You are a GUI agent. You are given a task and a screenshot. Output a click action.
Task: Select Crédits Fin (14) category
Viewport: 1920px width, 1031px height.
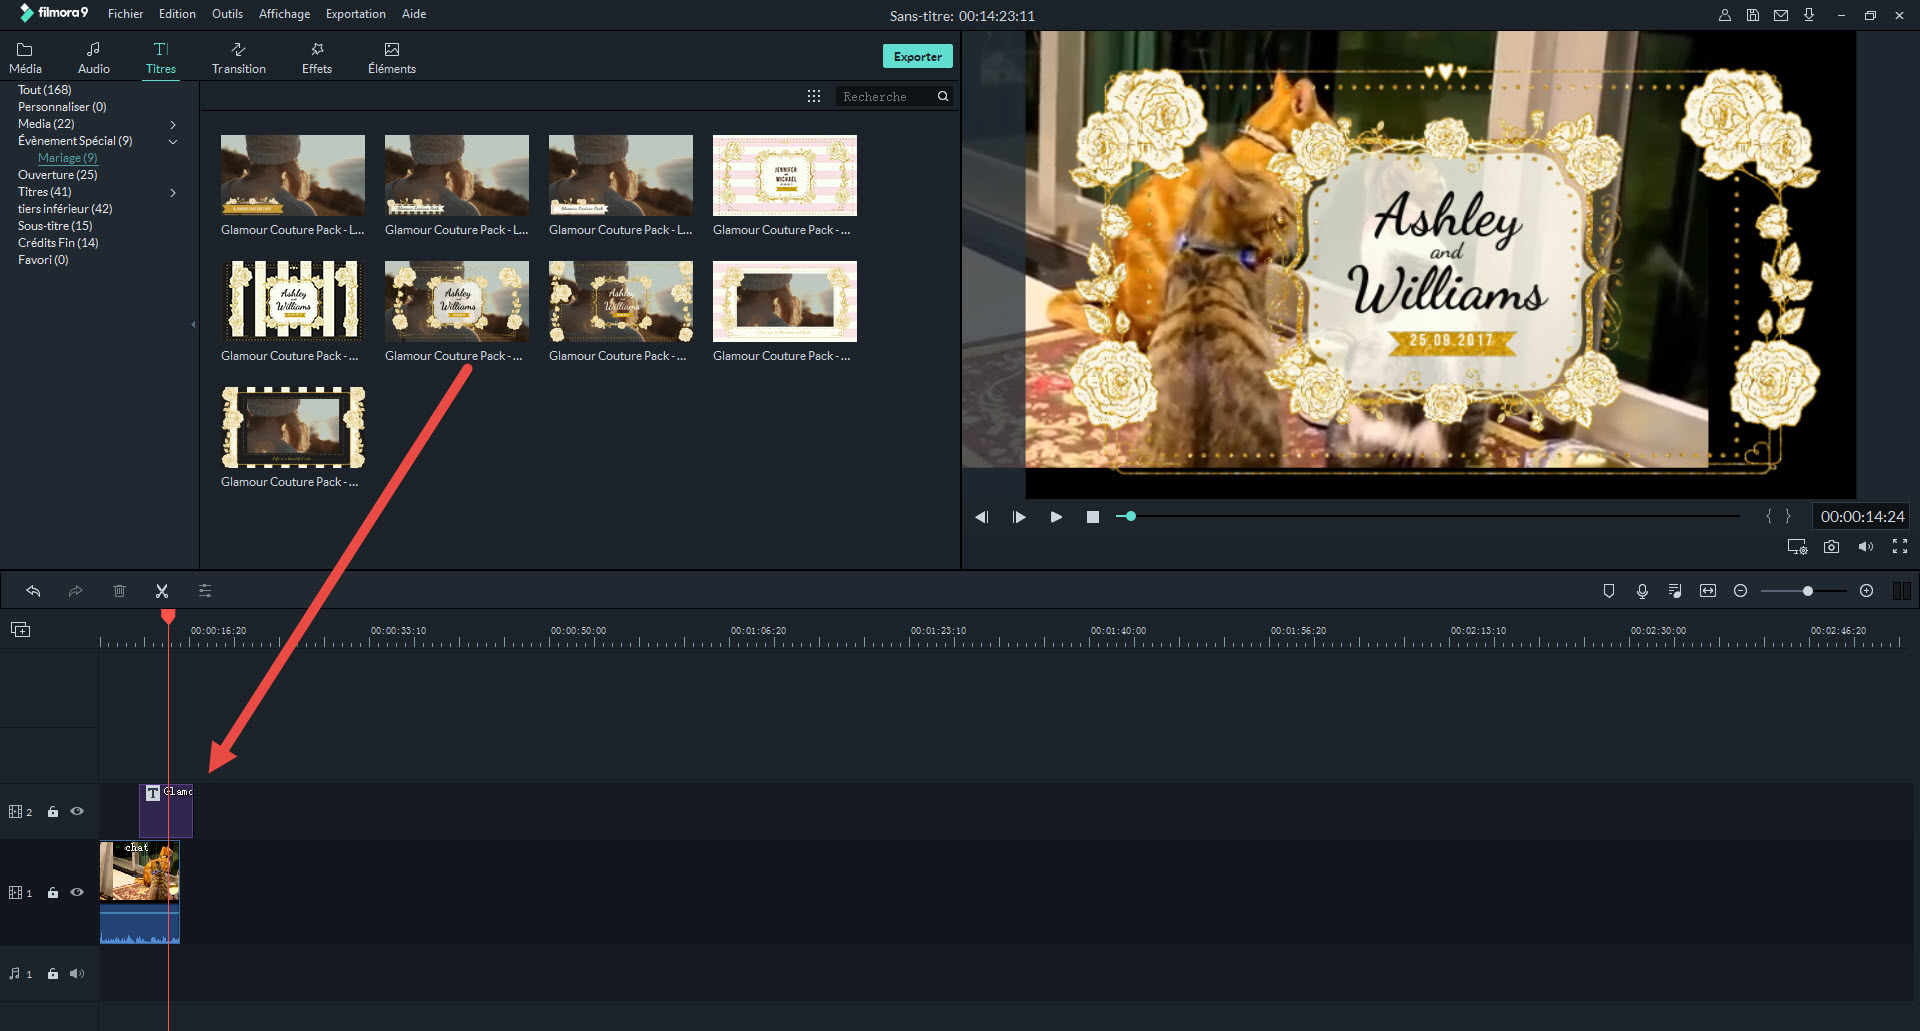58,243
